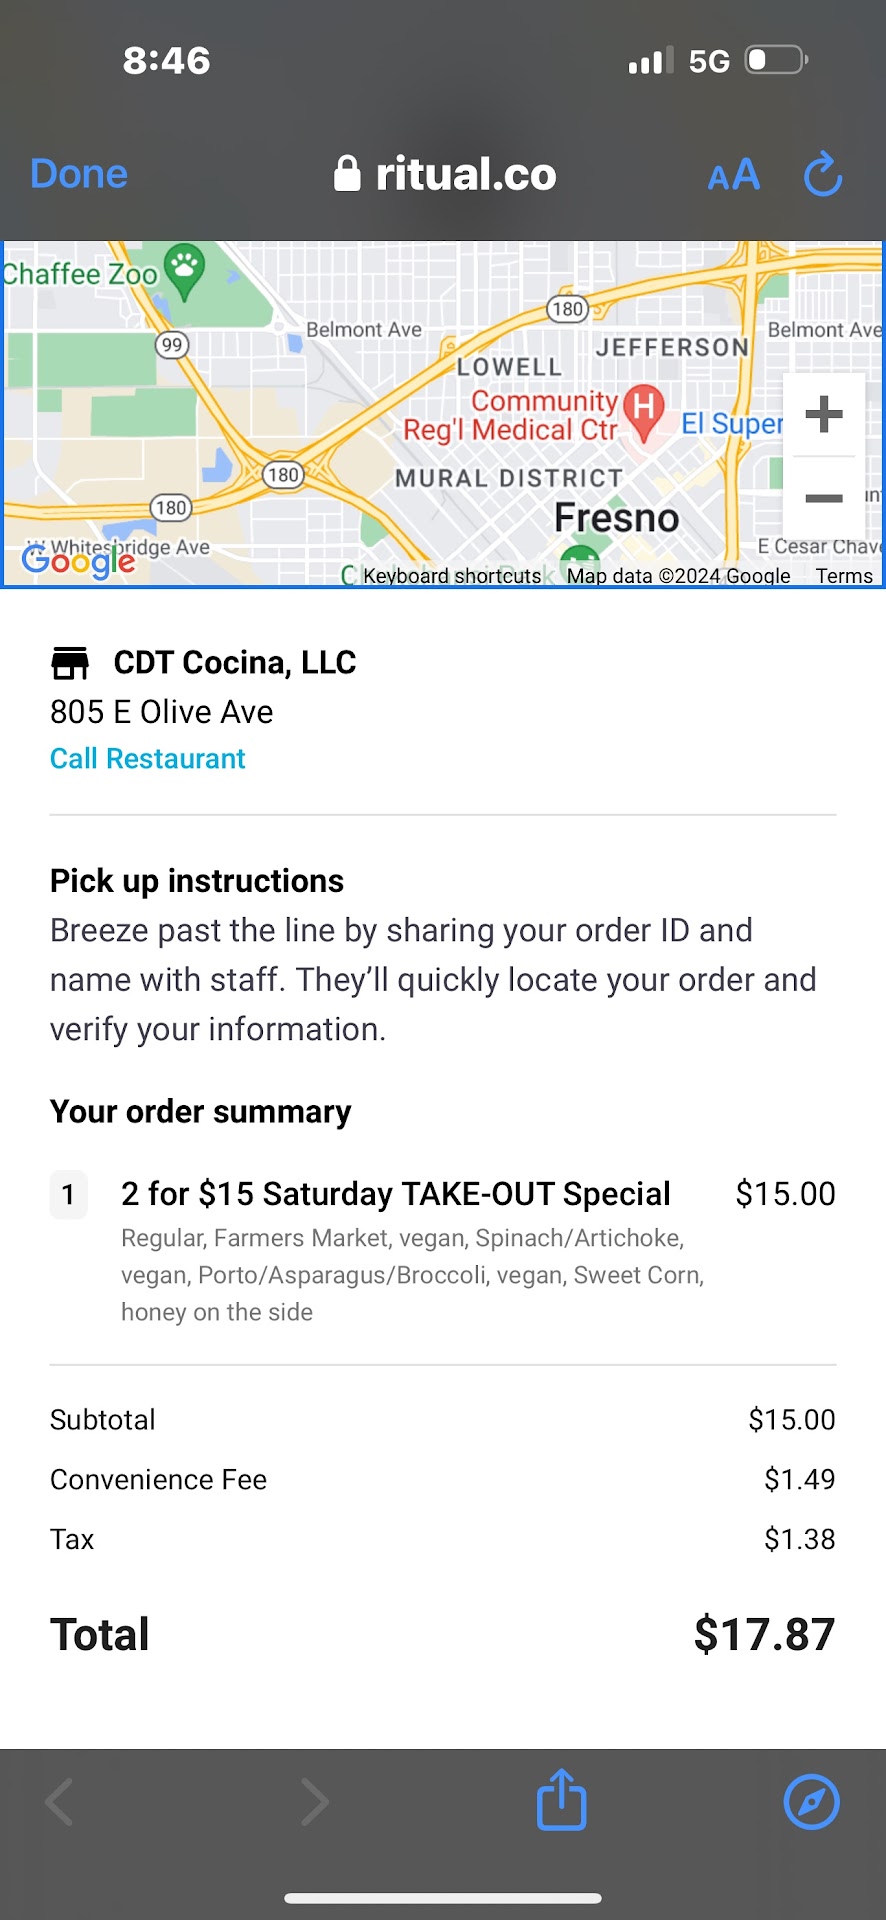Zoom out on the map
886x1920 pixels.
point(823,498)
